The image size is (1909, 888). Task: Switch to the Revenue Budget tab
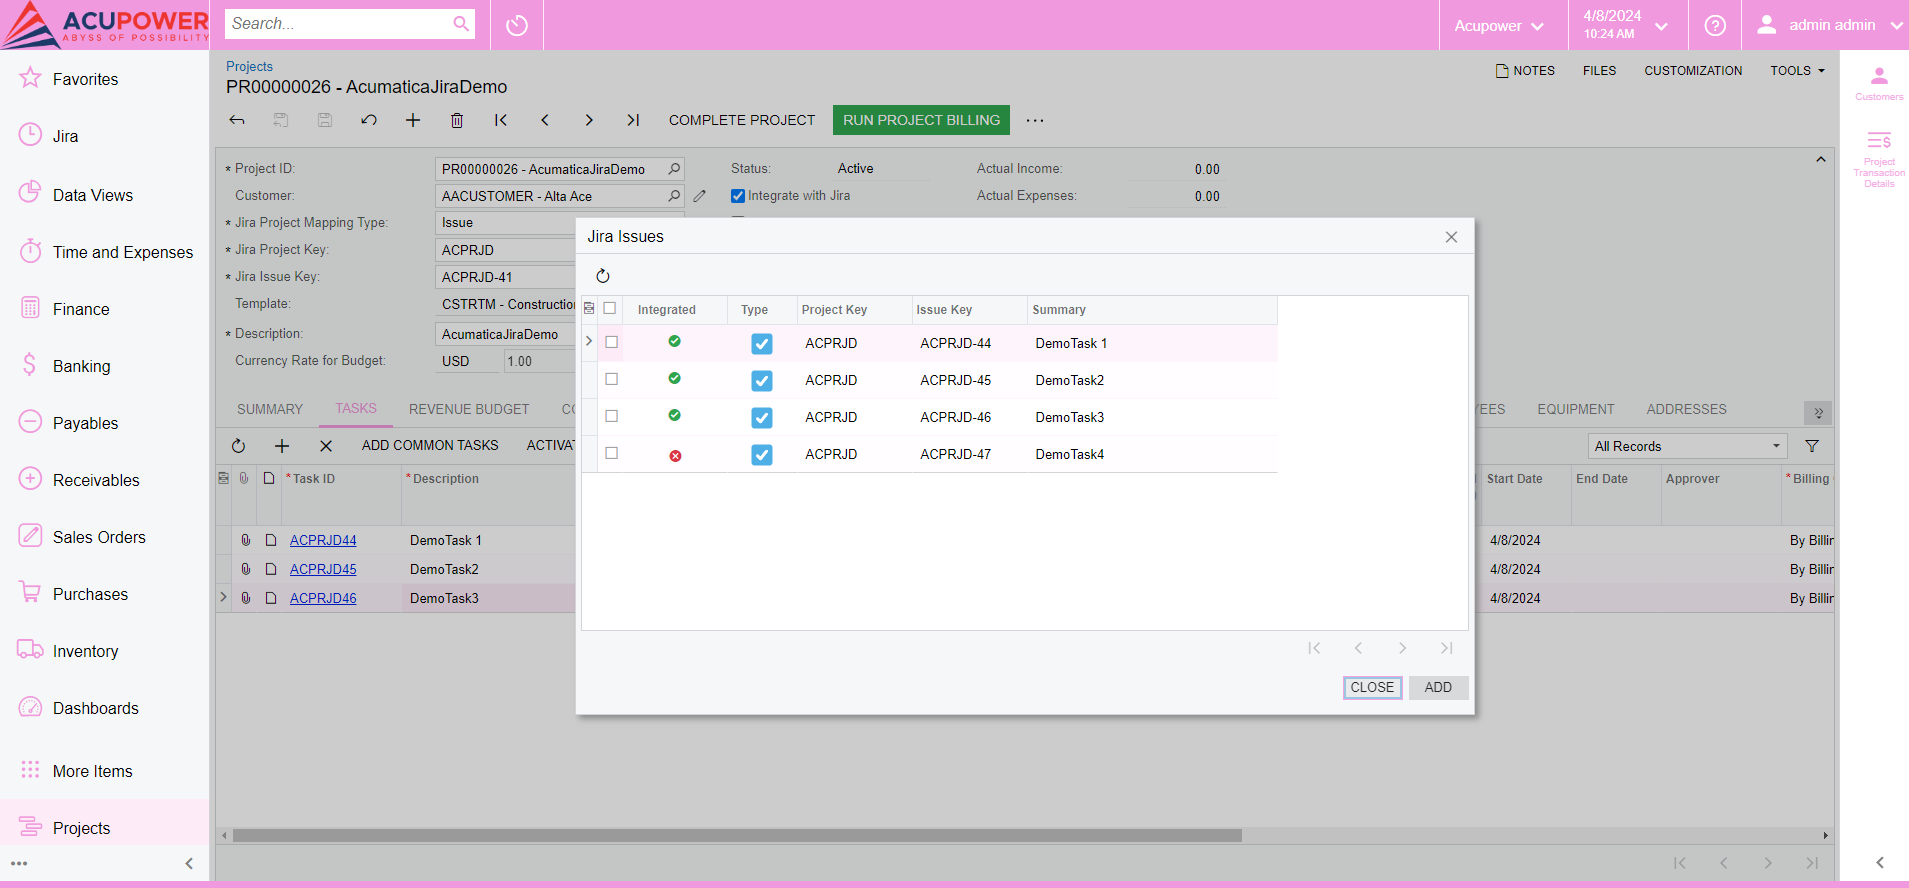click(x=469, y=409)
